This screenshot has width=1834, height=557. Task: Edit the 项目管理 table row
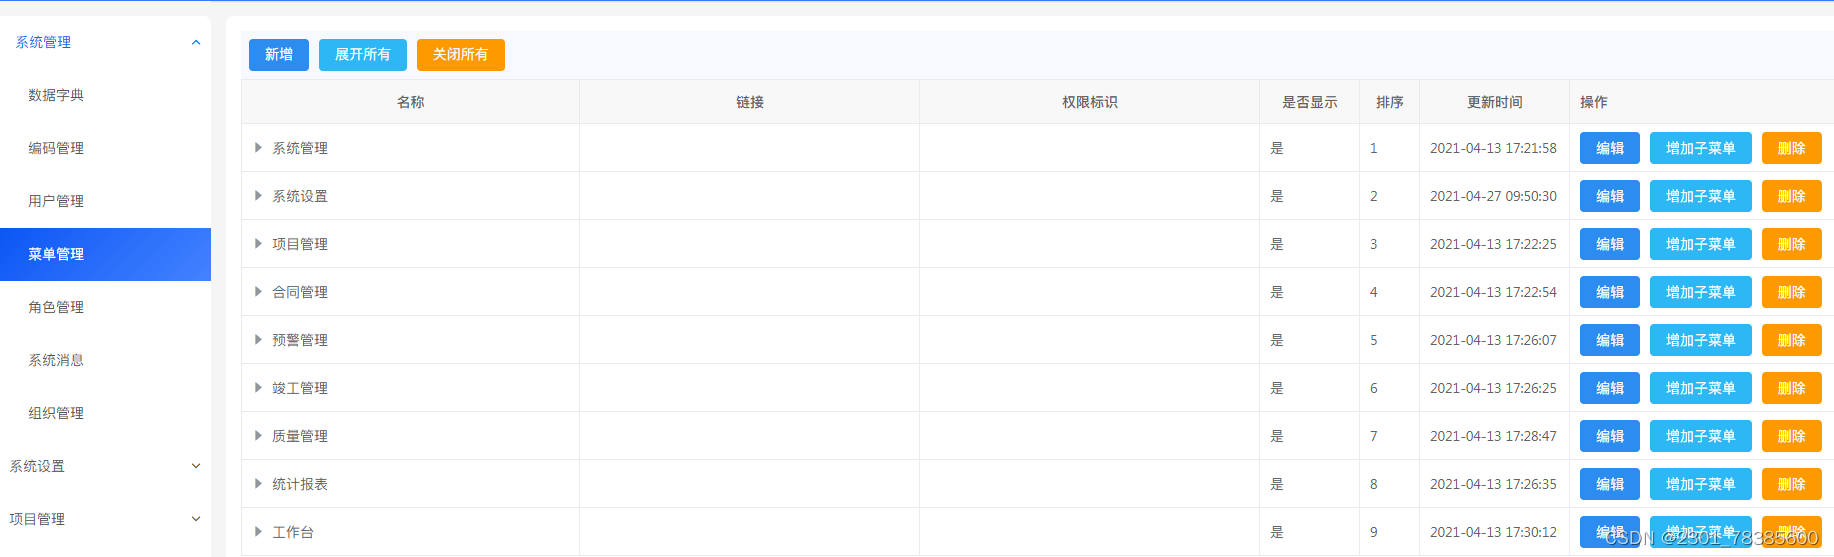pyautogui.click(x=1610, y=244)
